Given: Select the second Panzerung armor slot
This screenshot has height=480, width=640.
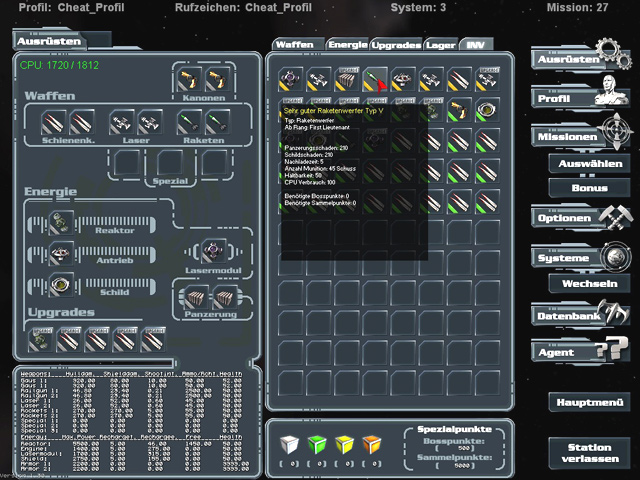Looking at the screenshot, I should [224, 298].
